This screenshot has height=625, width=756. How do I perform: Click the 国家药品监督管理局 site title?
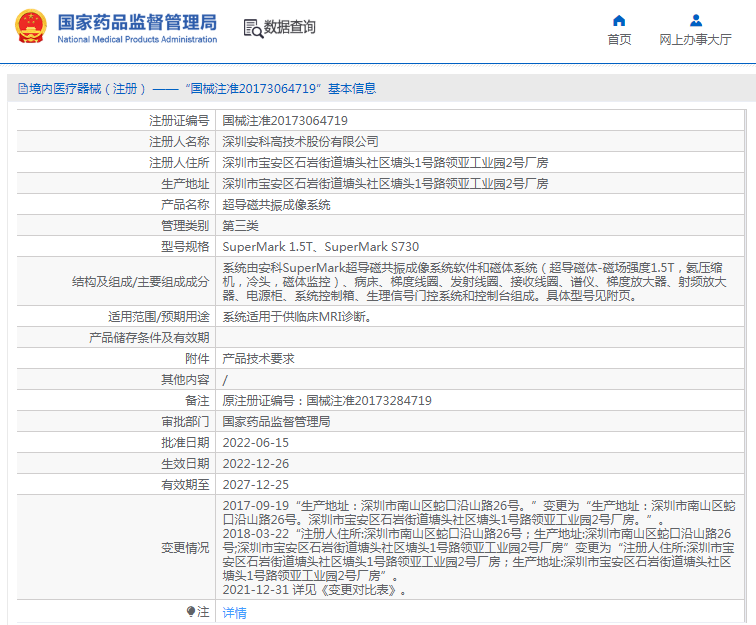coord(136,22)
